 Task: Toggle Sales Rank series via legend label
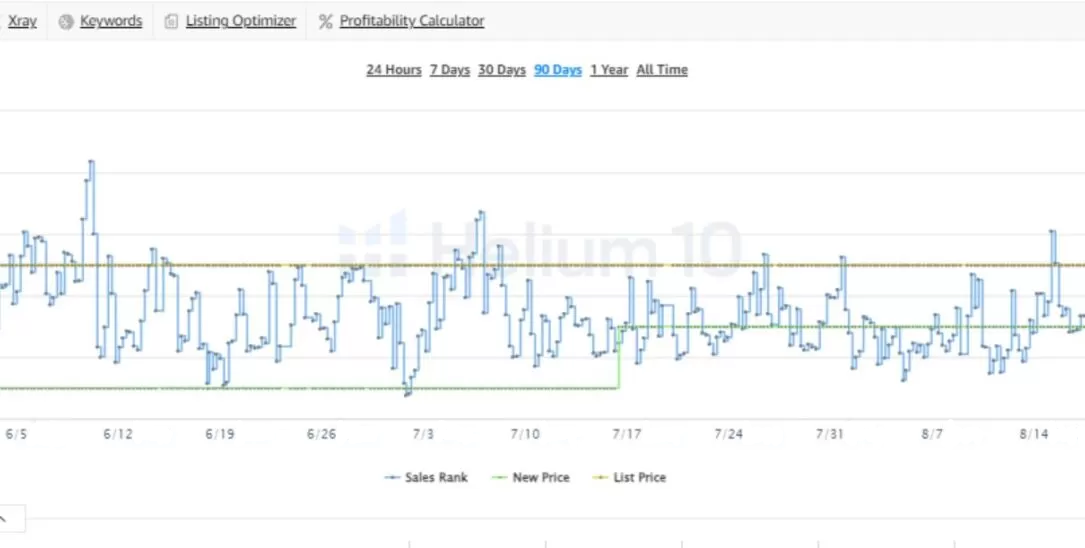tap(436, 478)
